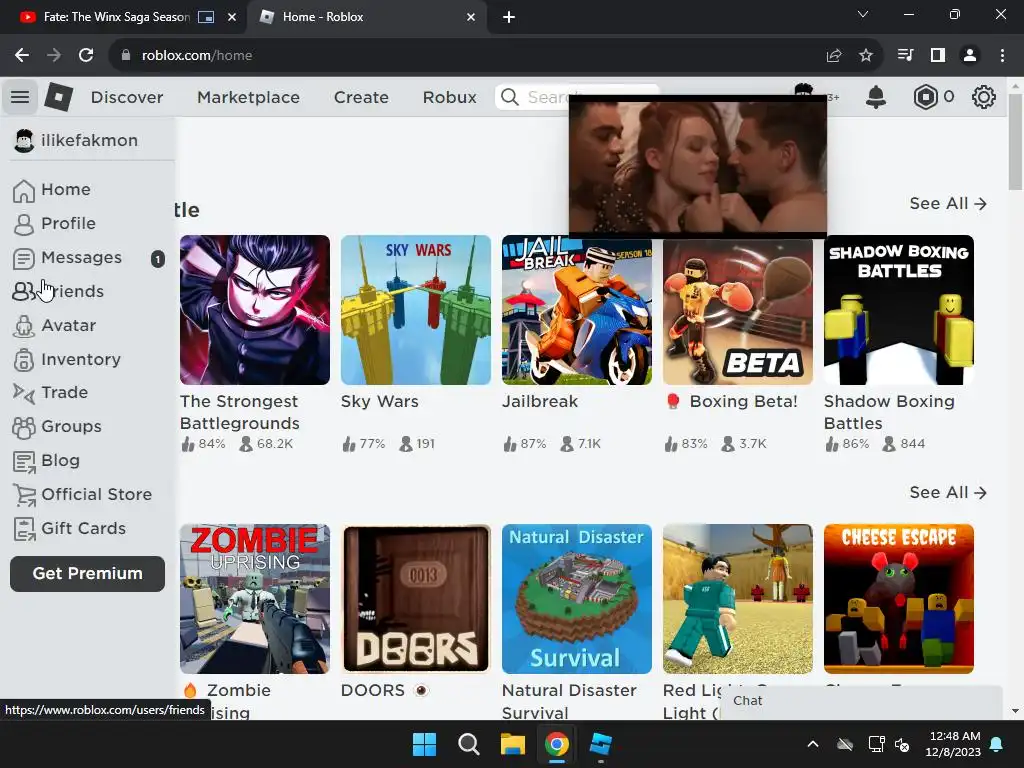Open Boxing Beta game thumbnail
The height and width of the screenshot is (768, 1024).
coord(738,310)
